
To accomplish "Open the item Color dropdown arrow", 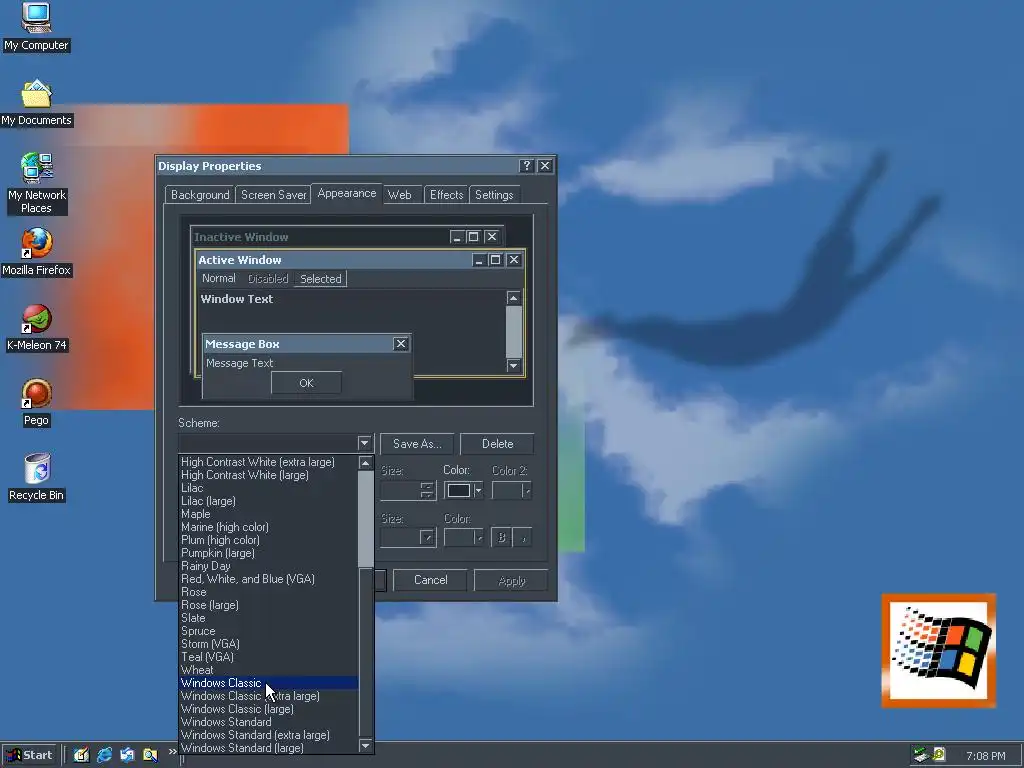I will [x=478, y=490].
